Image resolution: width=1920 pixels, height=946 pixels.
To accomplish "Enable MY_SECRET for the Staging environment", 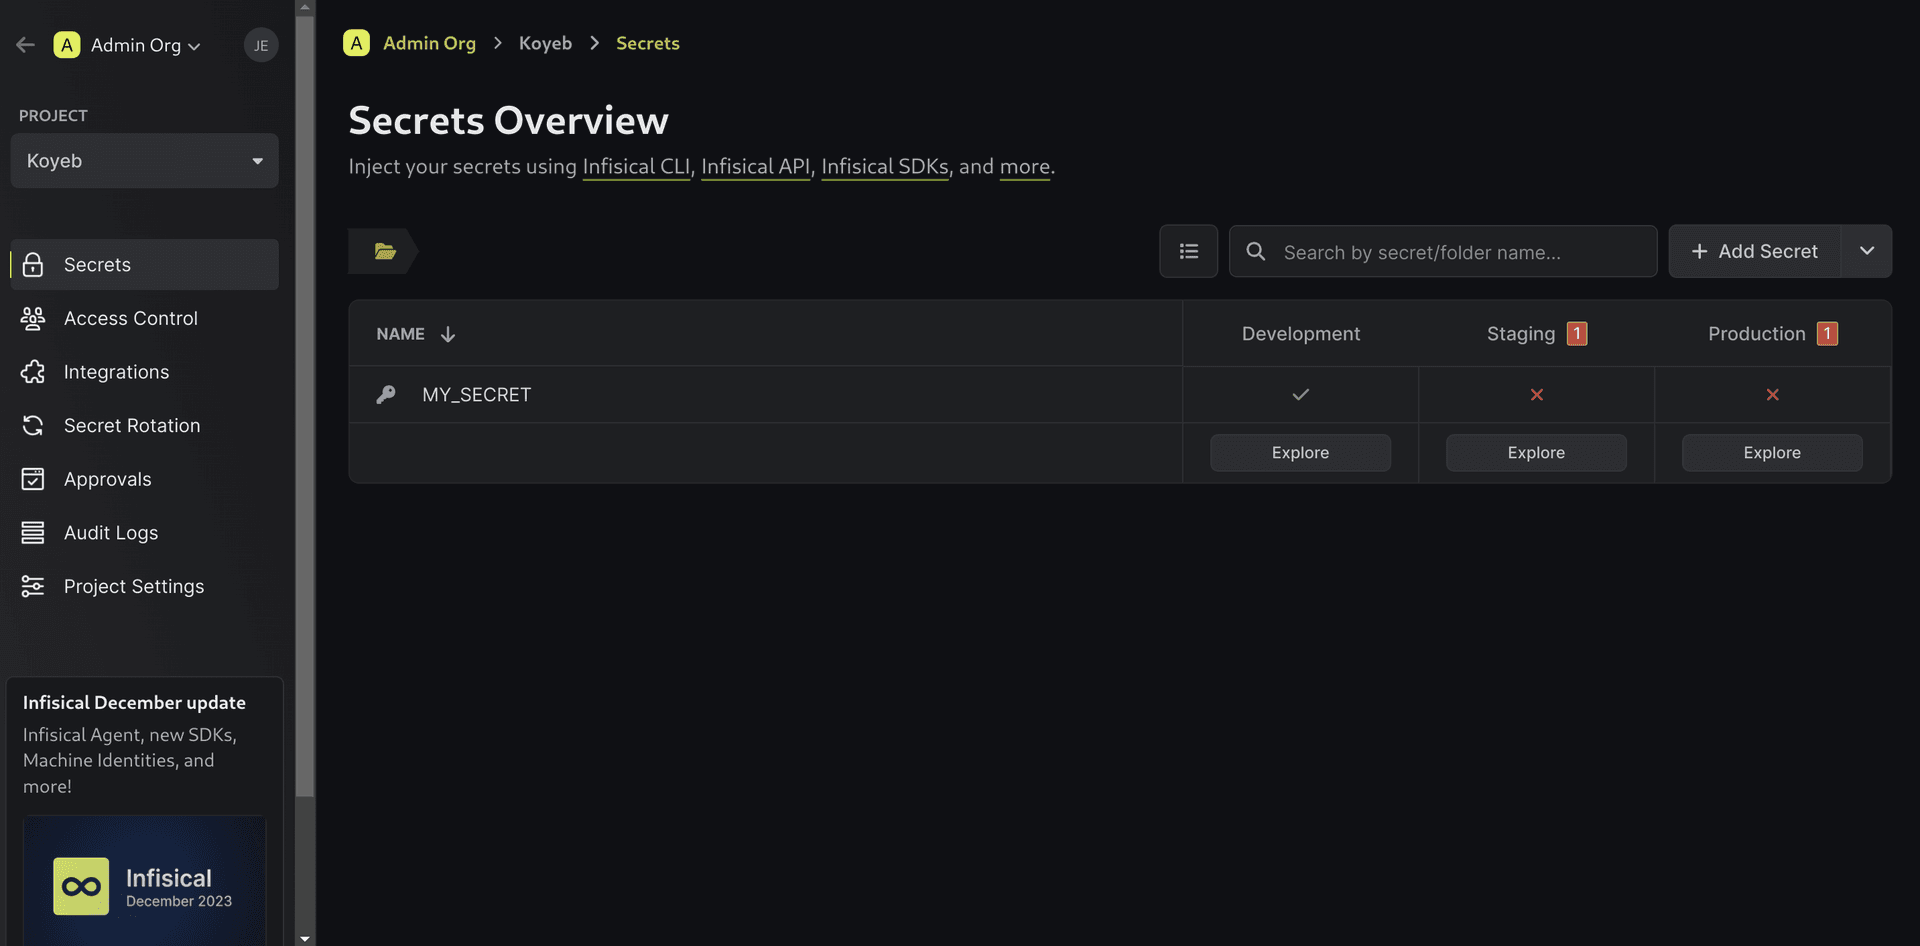I will 1536,394.
